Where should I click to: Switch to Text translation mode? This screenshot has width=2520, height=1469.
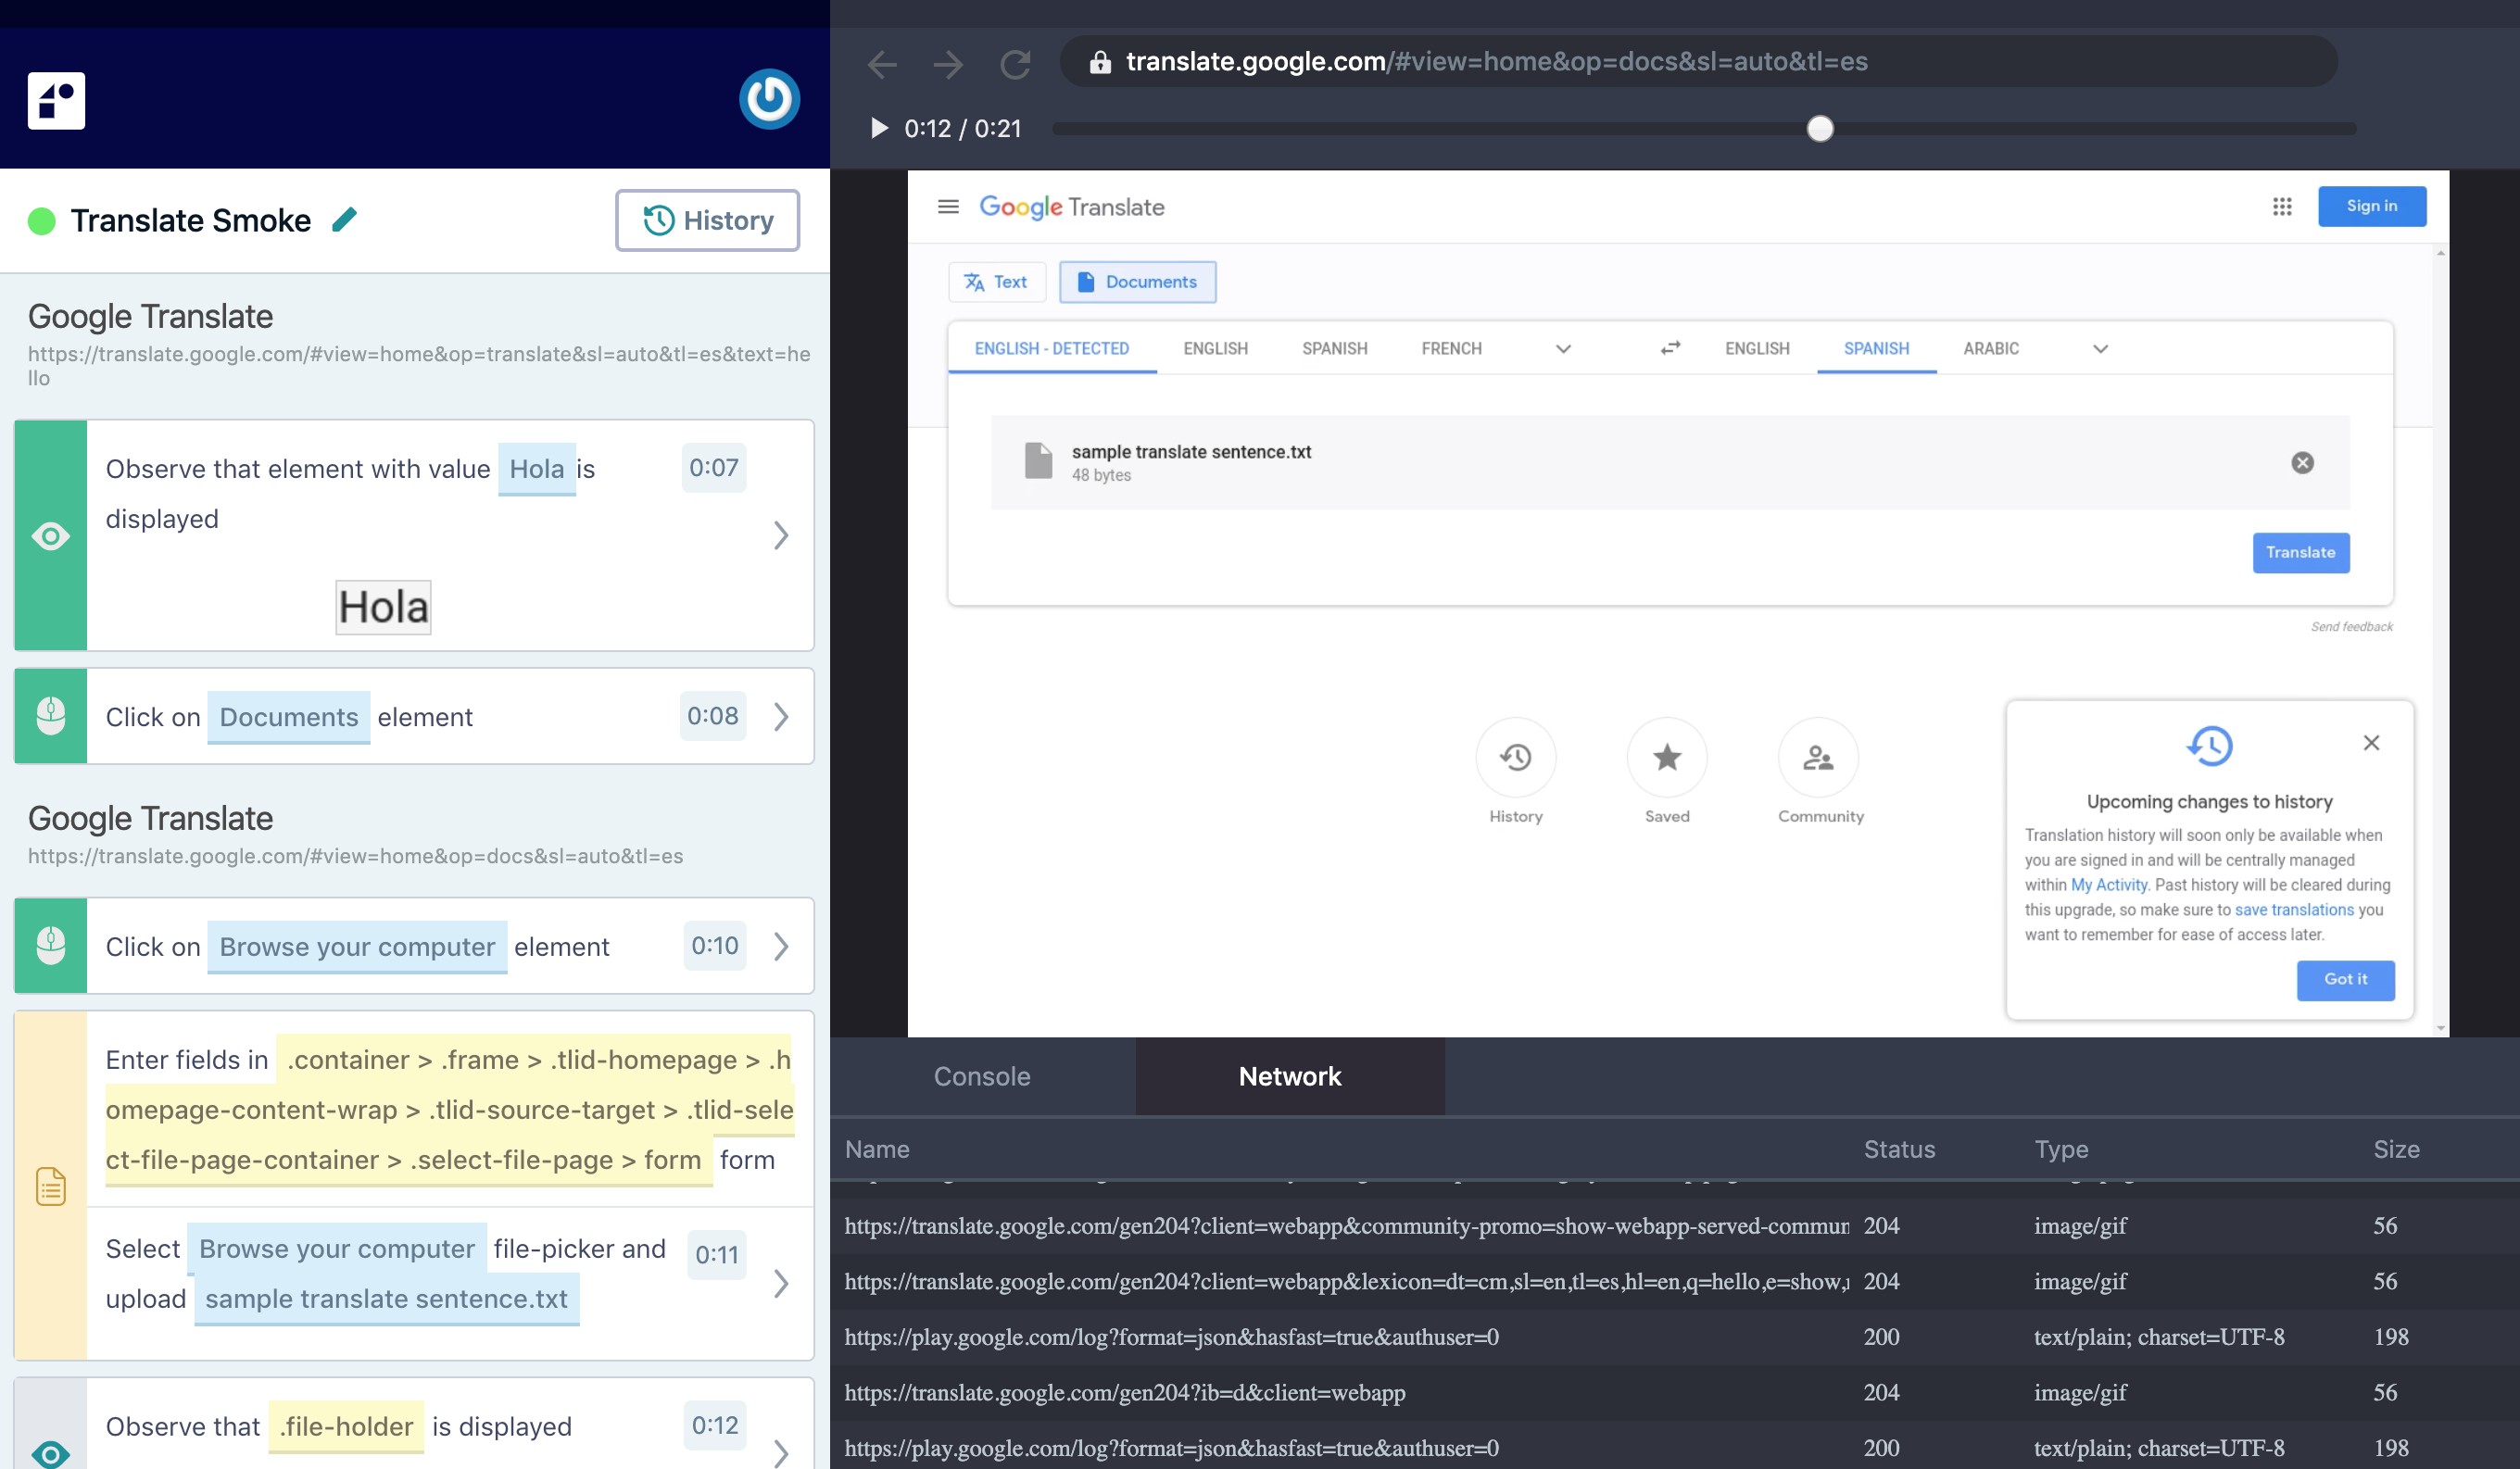996,282
